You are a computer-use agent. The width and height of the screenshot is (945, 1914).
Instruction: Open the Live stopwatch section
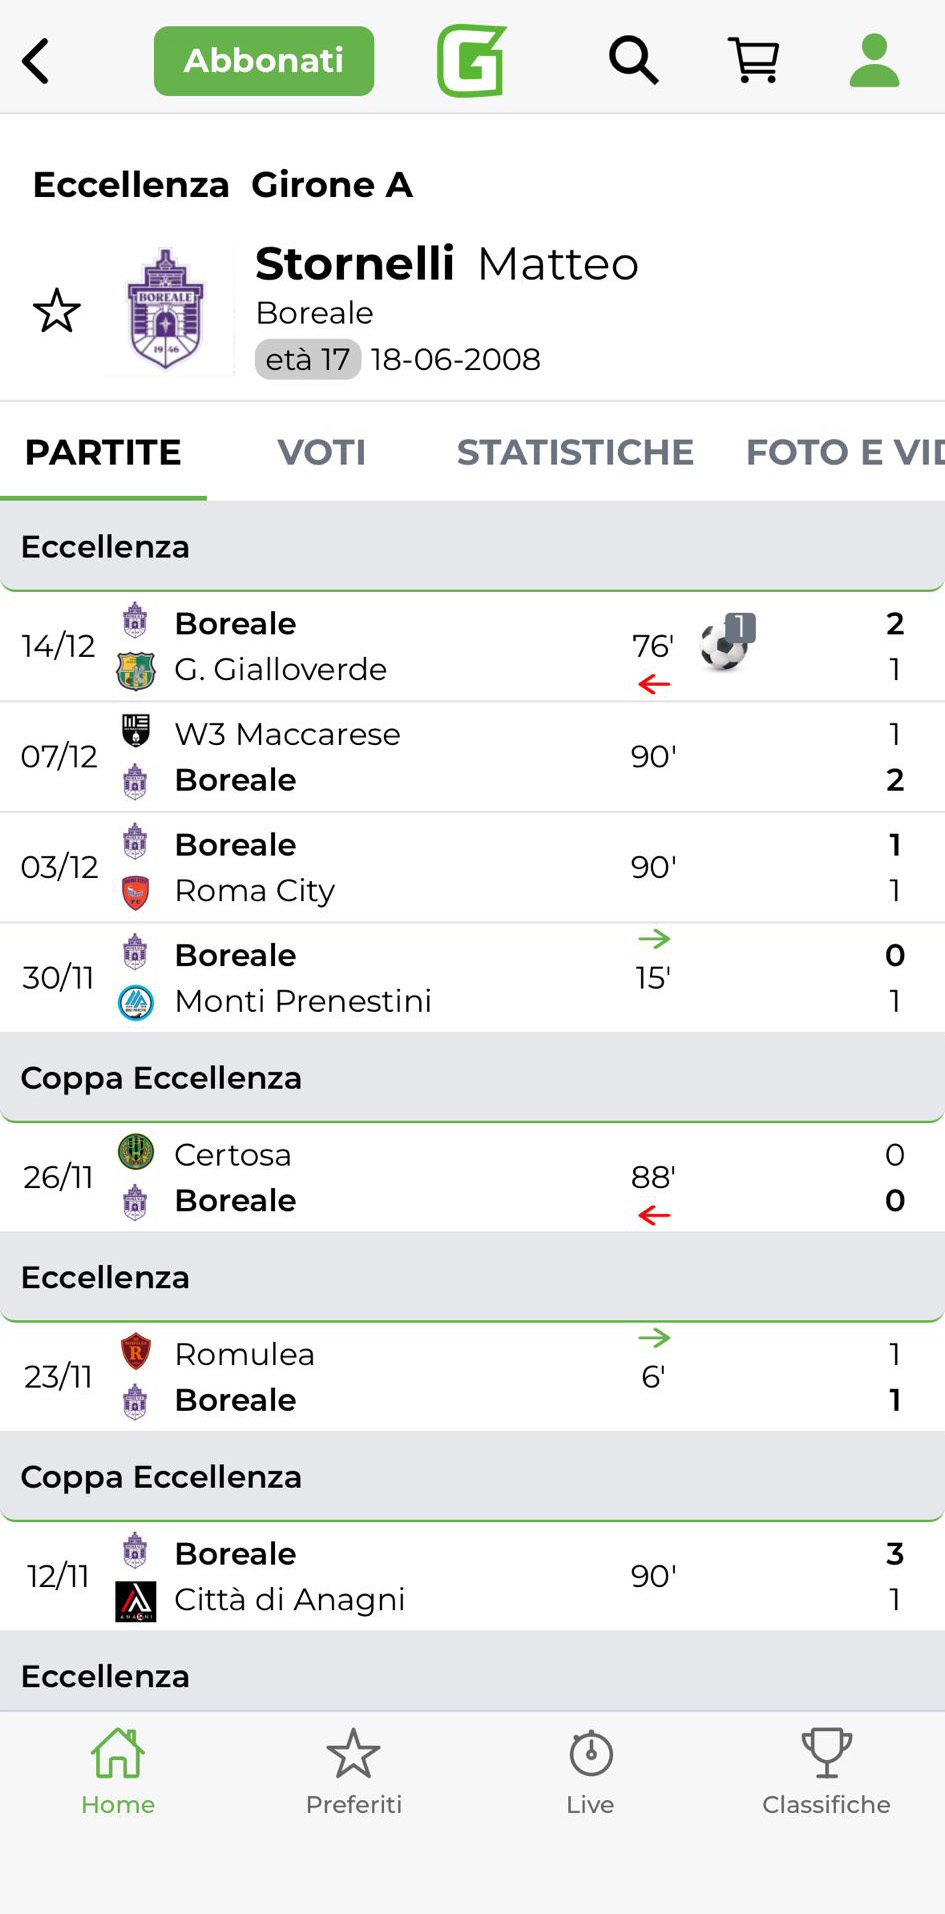pyautogui.click(x=590, y=1771)
